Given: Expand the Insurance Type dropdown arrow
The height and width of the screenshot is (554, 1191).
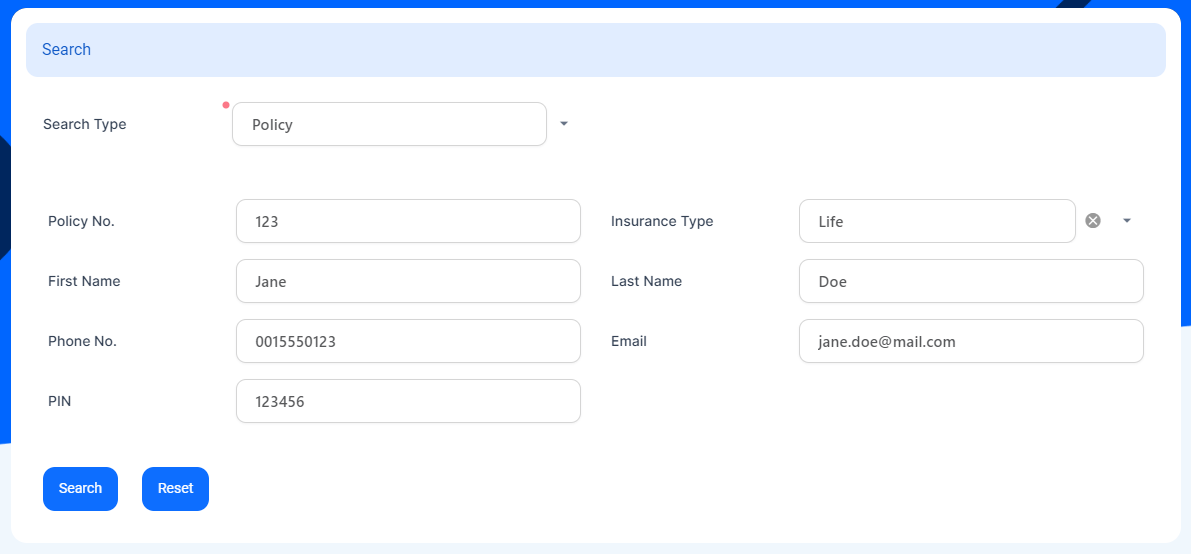Looking at the screenshot, I should (1127, 221).
